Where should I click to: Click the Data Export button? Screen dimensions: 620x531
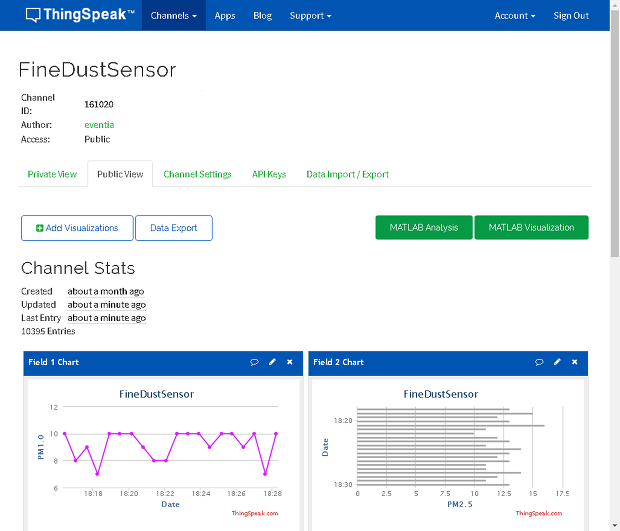click(174, 228)
